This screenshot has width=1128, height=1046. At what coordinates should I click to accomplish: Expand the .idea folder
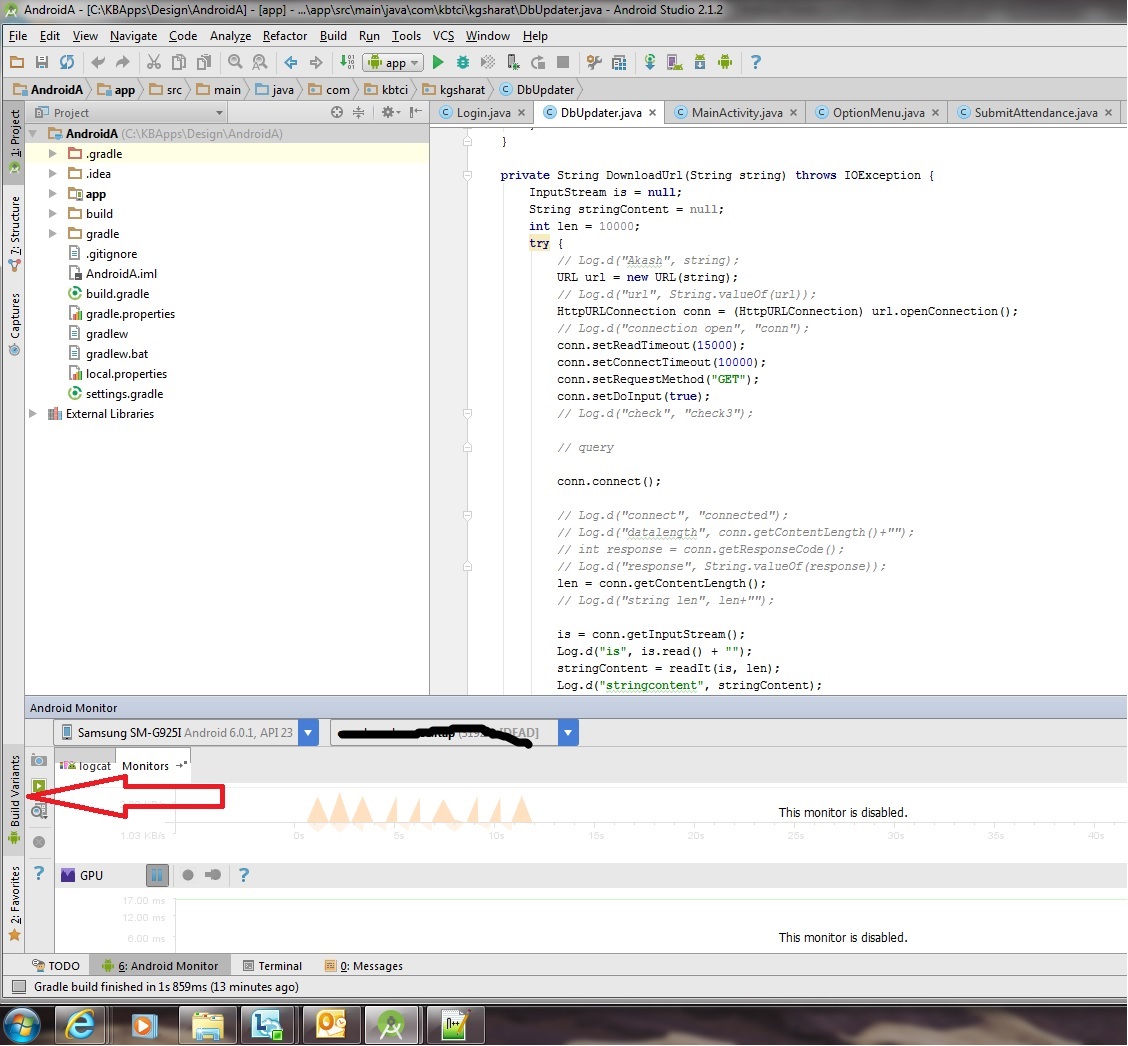(53, 173)
